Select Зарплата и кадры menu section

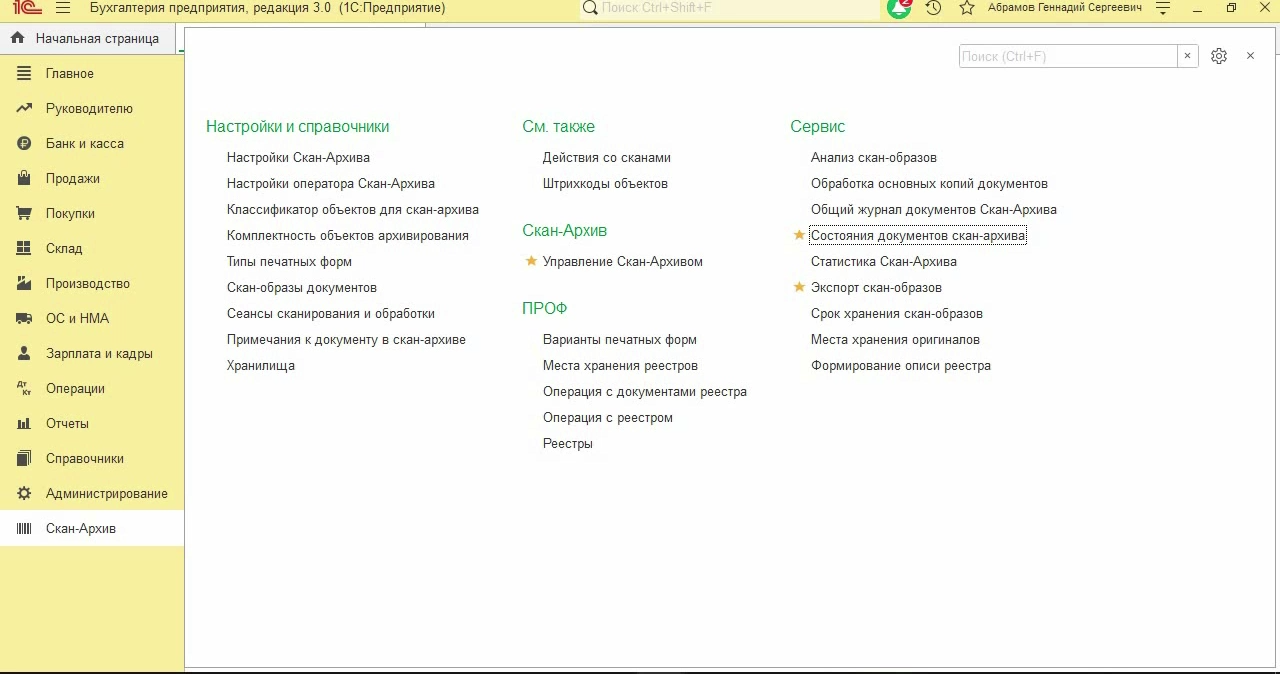(x=99, y=353)
